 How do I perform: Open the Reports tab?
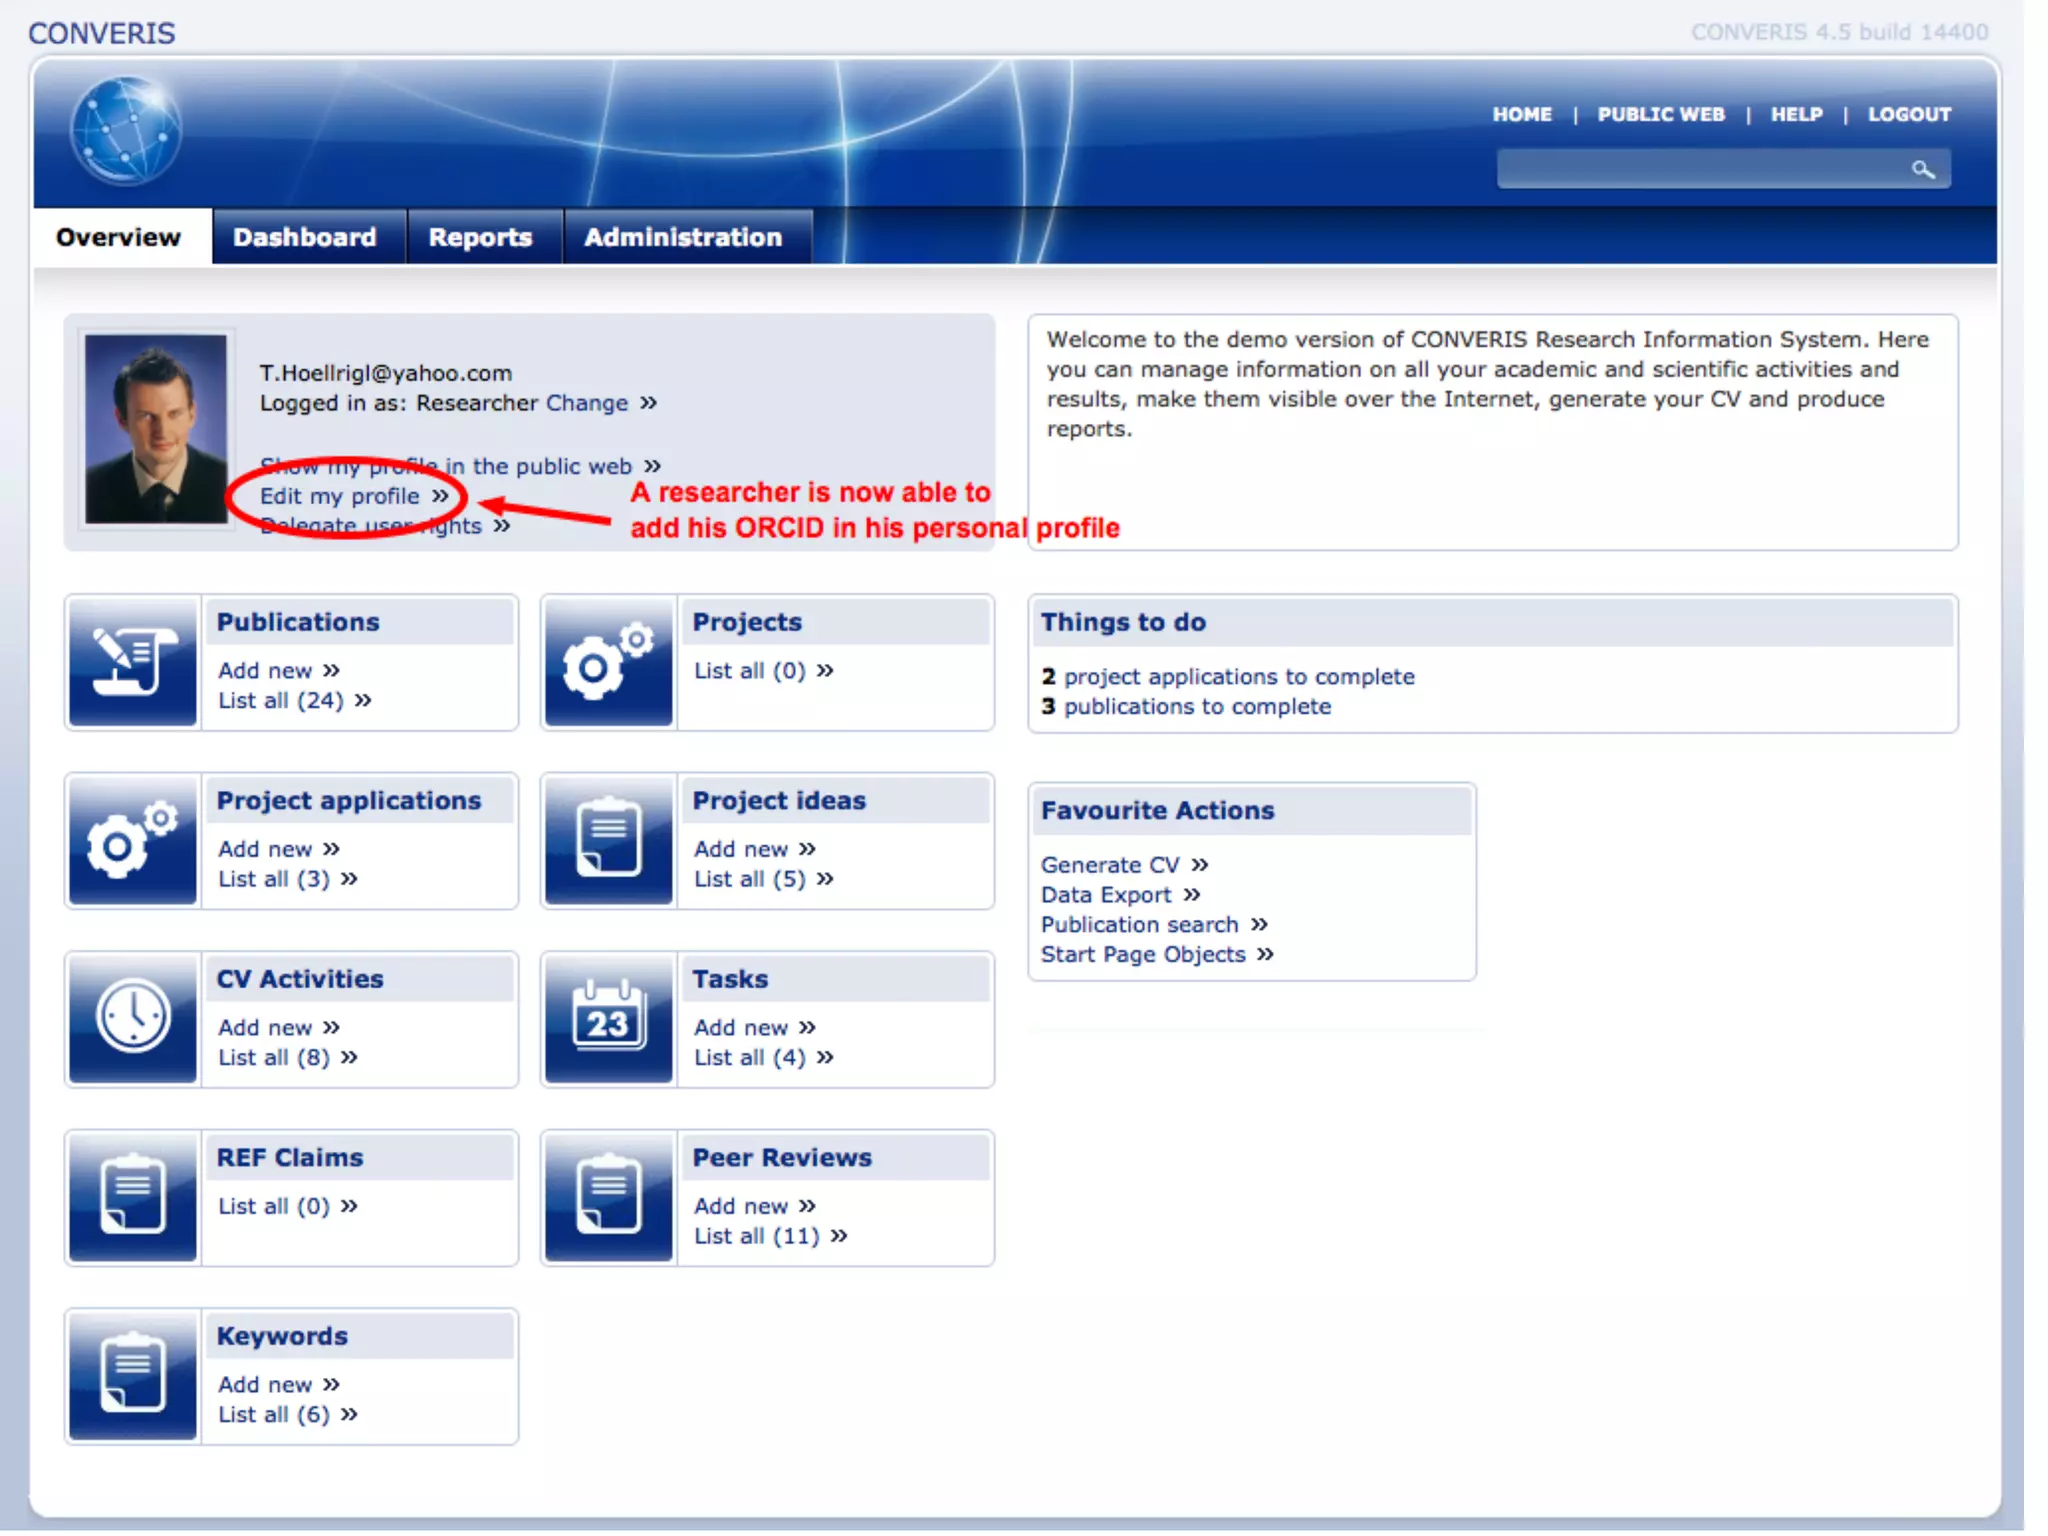(480, 238)
